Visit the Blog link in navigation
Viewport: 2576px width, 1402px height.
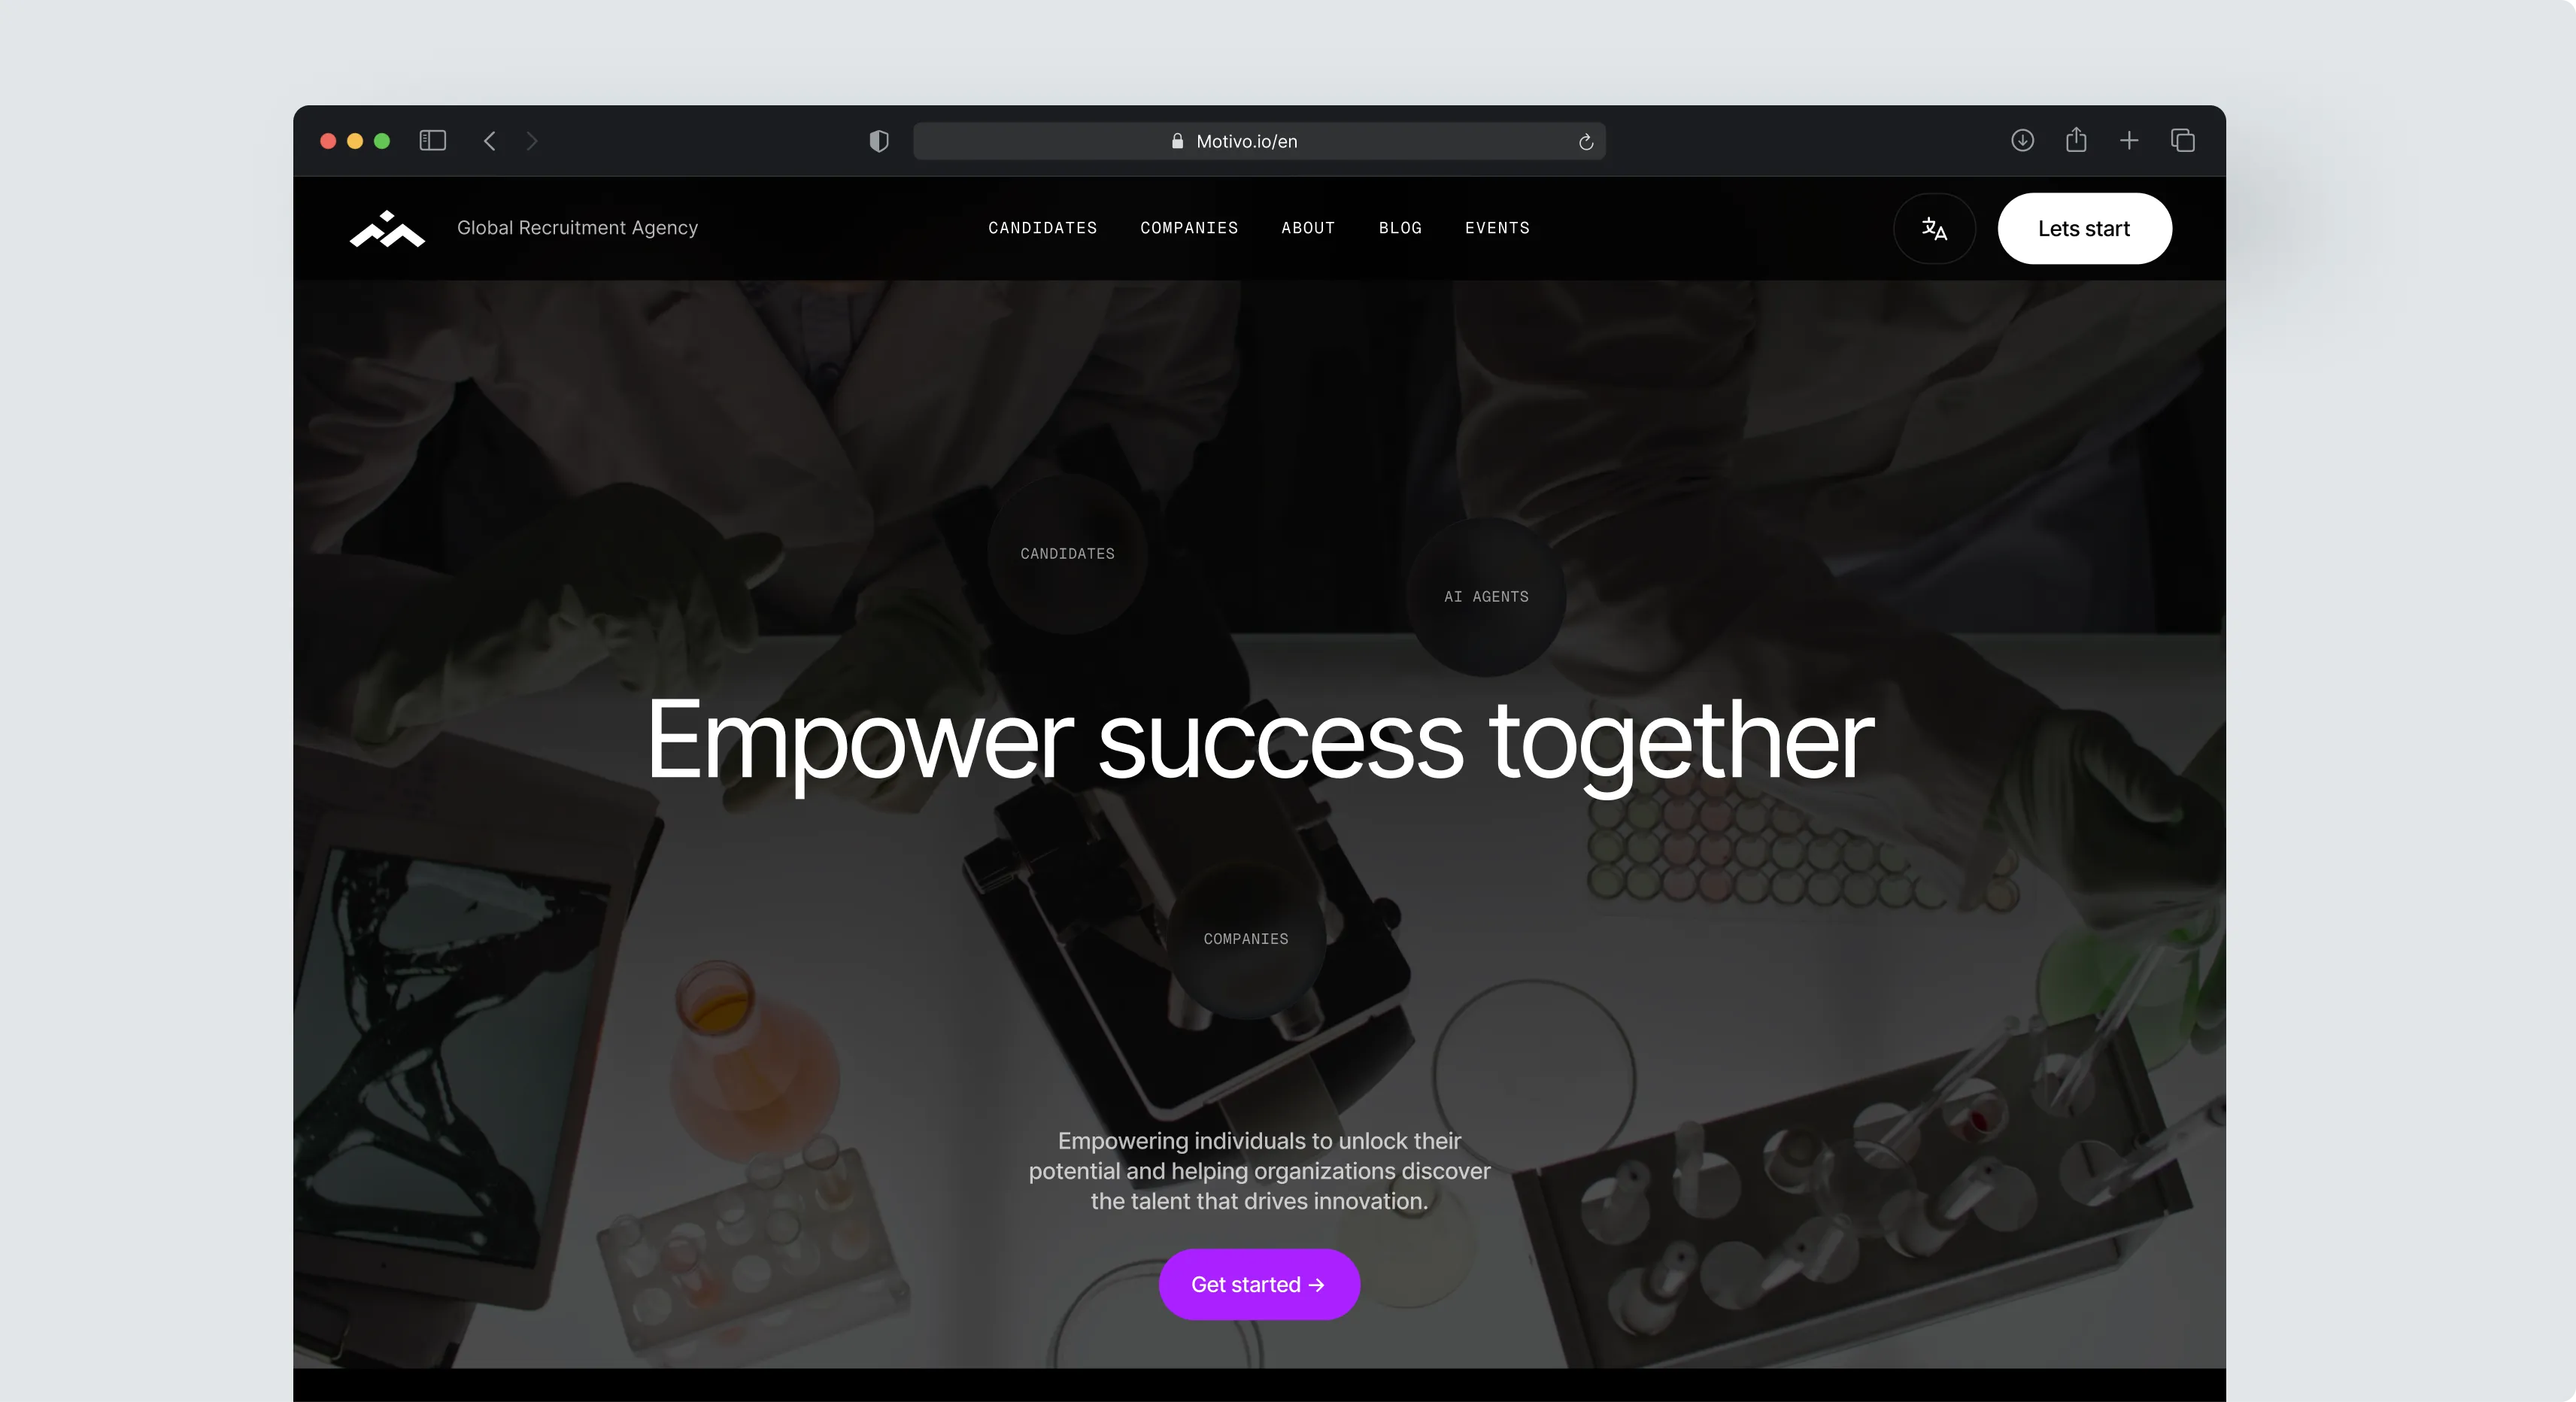point(1400,228)
